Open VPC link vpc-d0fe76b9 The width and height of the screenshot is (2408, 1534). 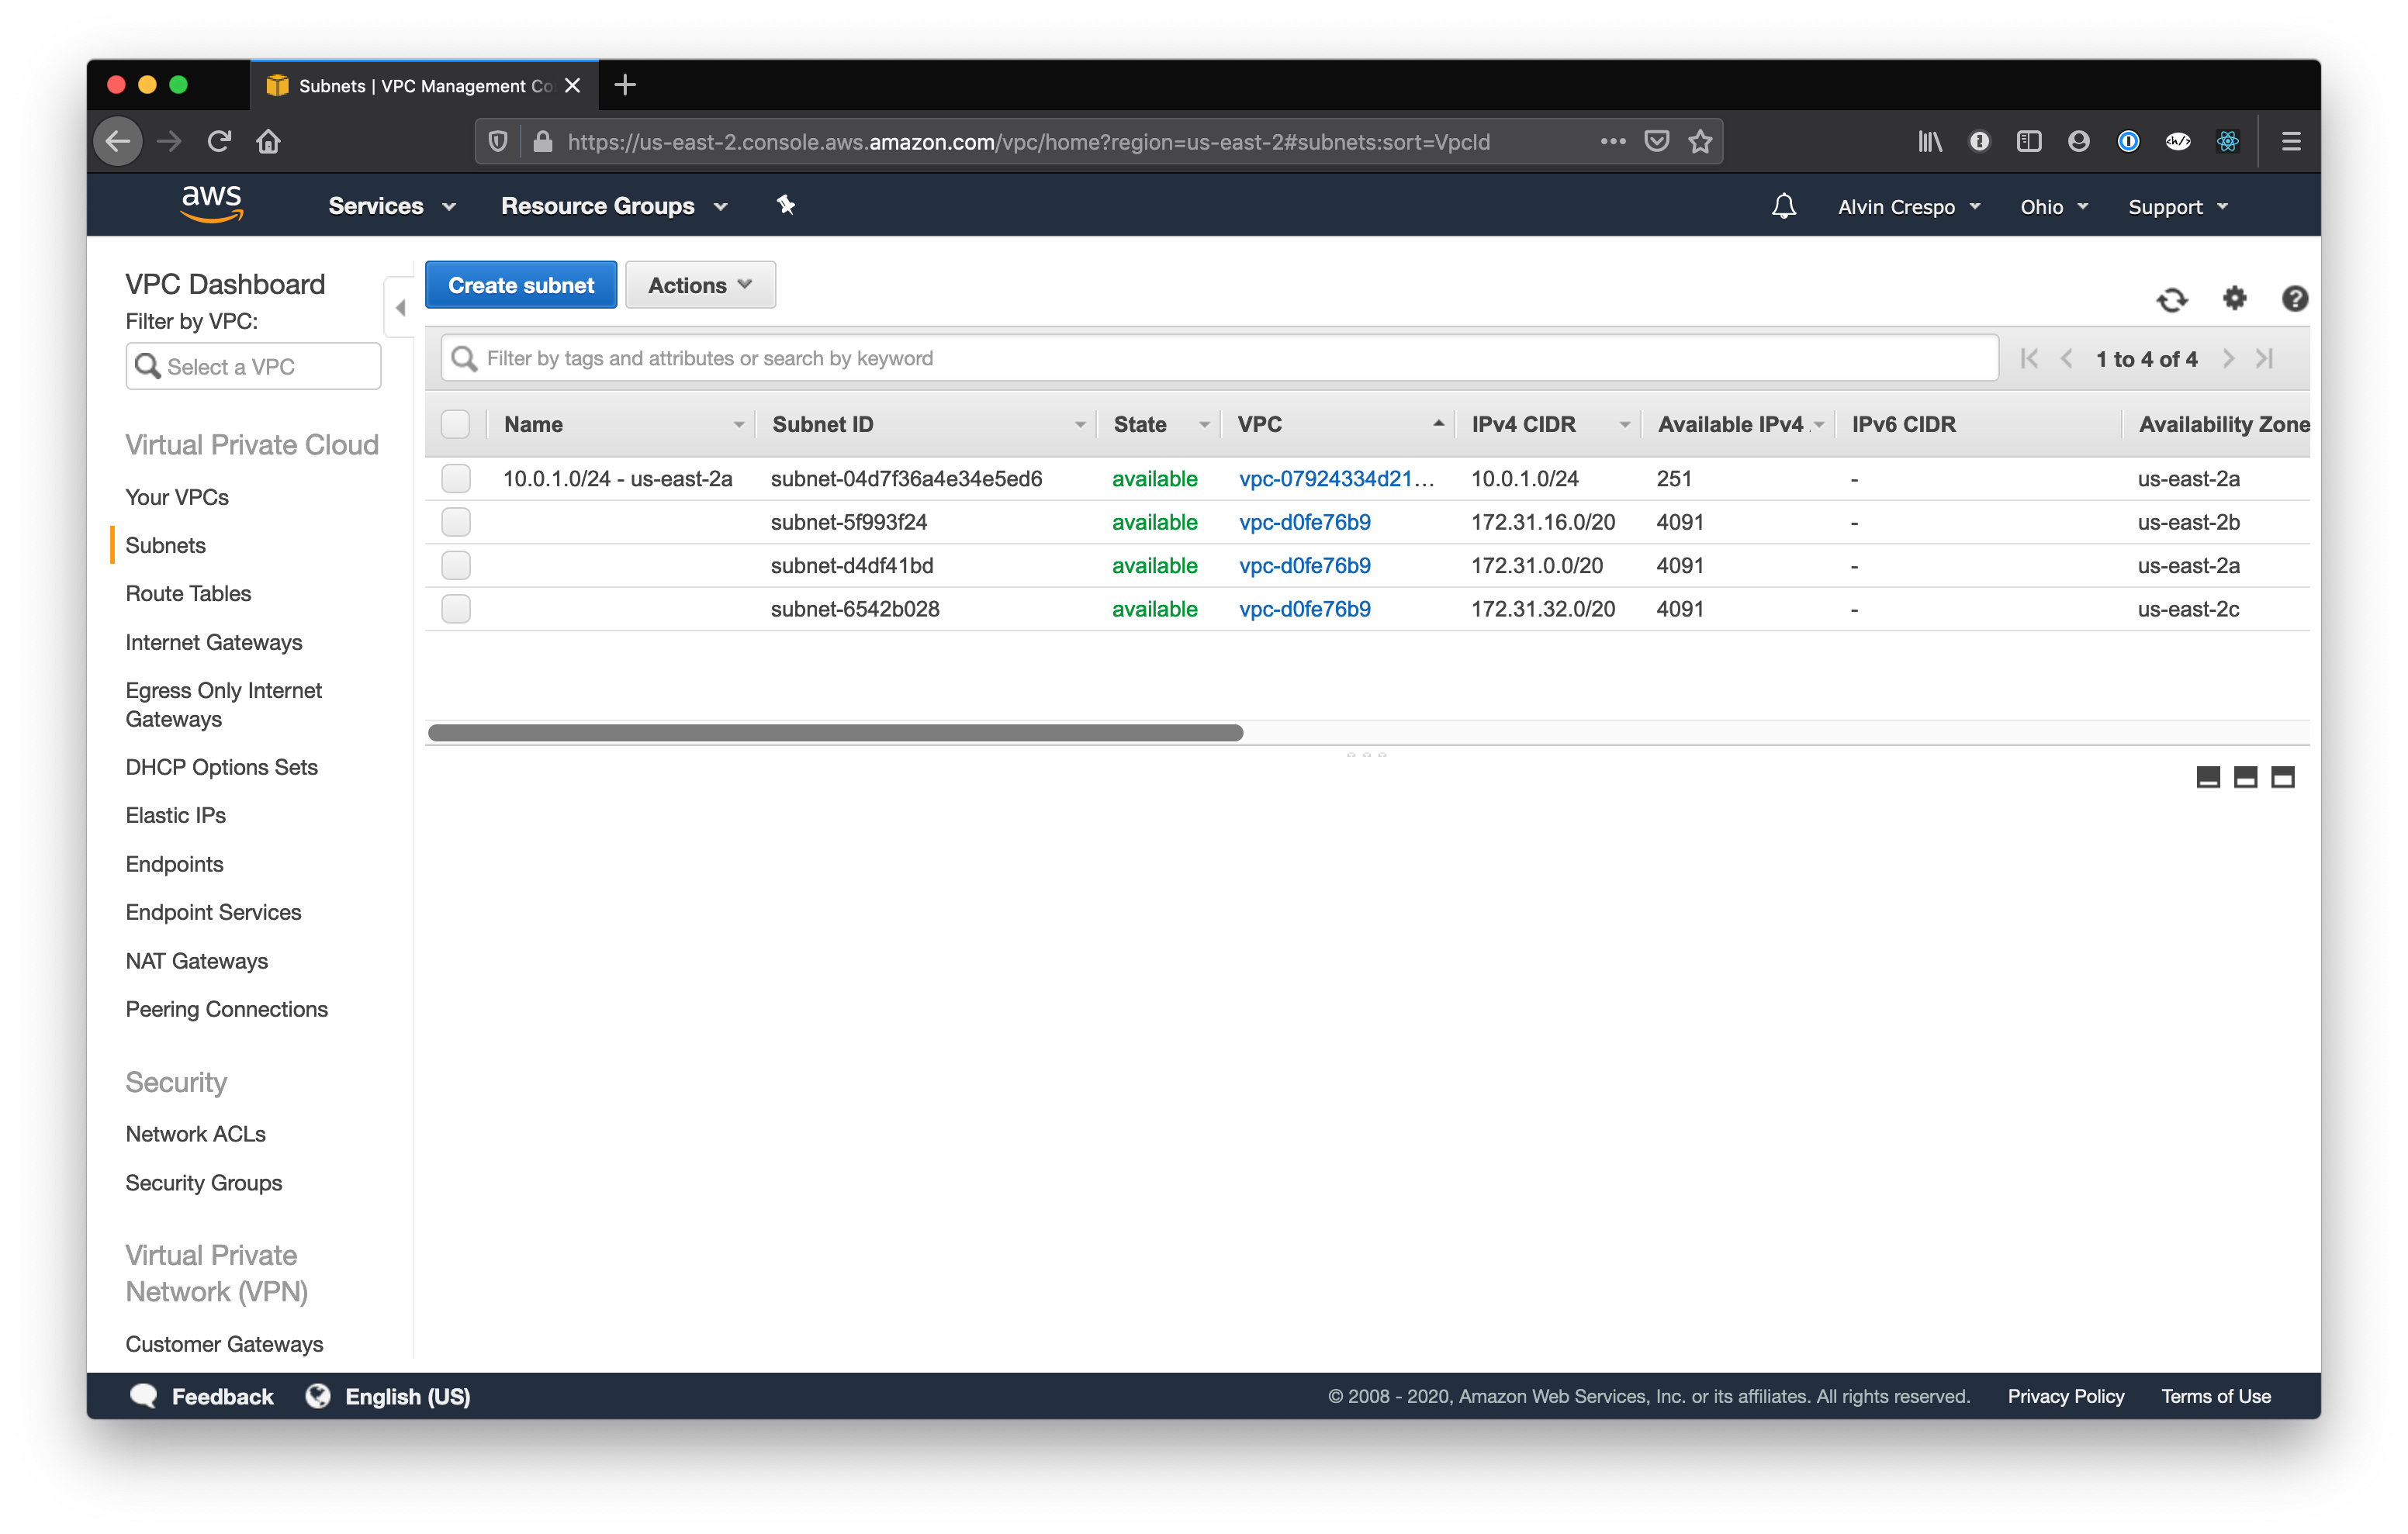tap(1304, 521)
